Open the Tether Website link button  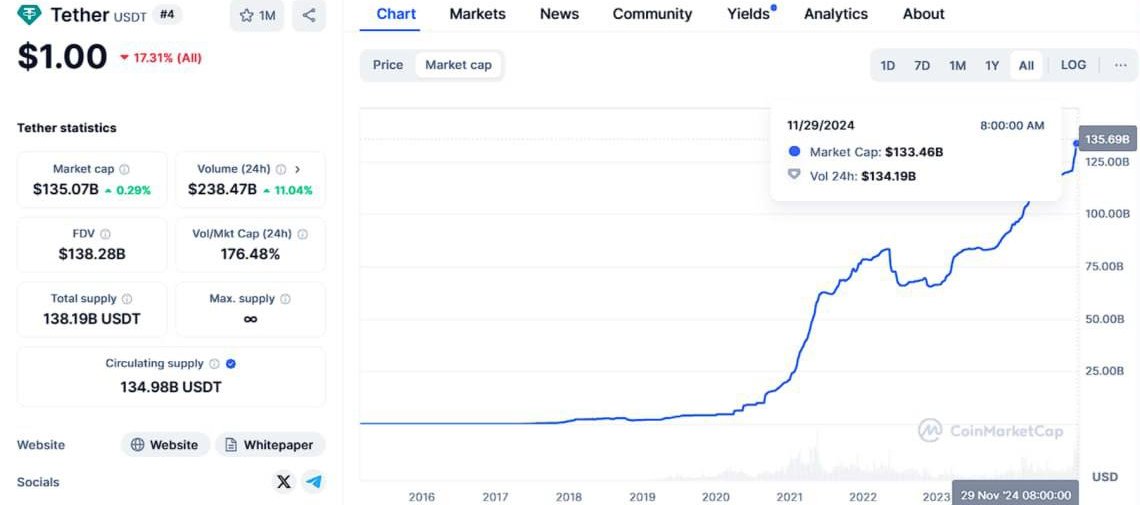pyautogui.click(x=165, y=445)
